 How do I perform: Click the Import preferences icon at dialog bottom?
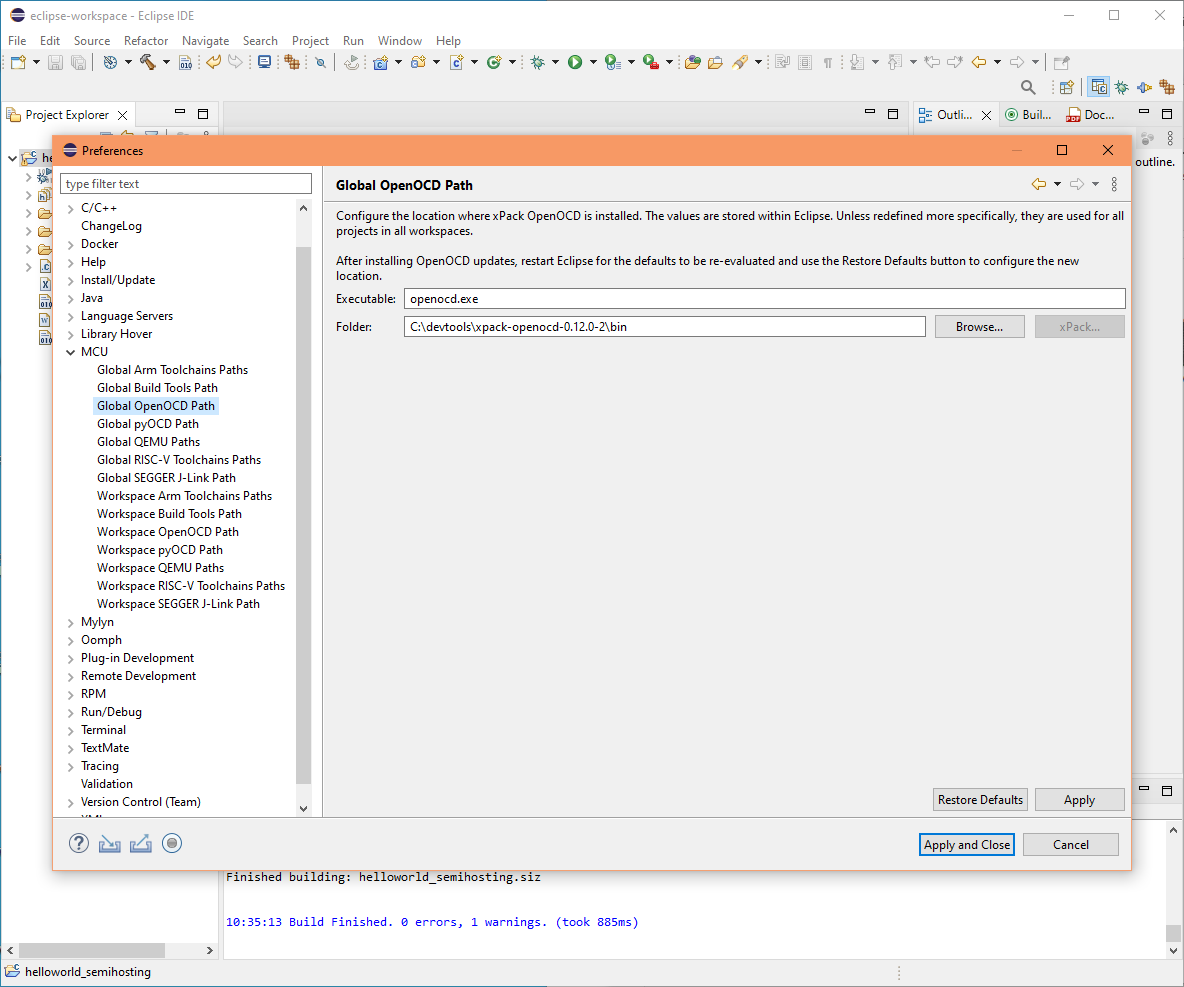click(110, 843)
